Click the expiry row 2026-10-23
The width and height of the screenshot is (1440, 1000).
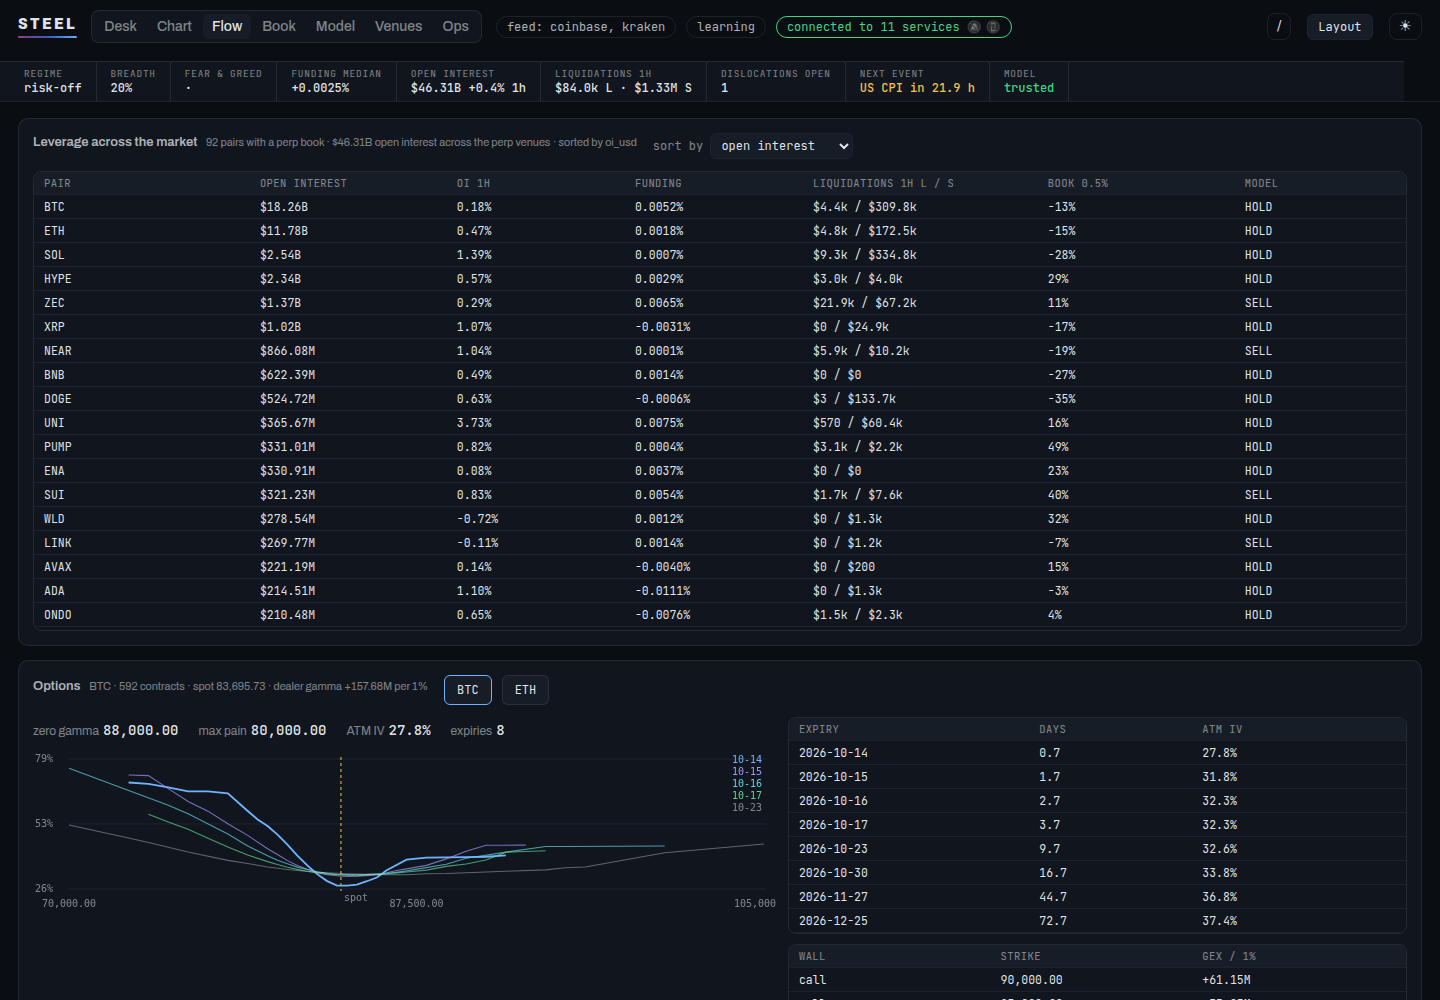1097,849
